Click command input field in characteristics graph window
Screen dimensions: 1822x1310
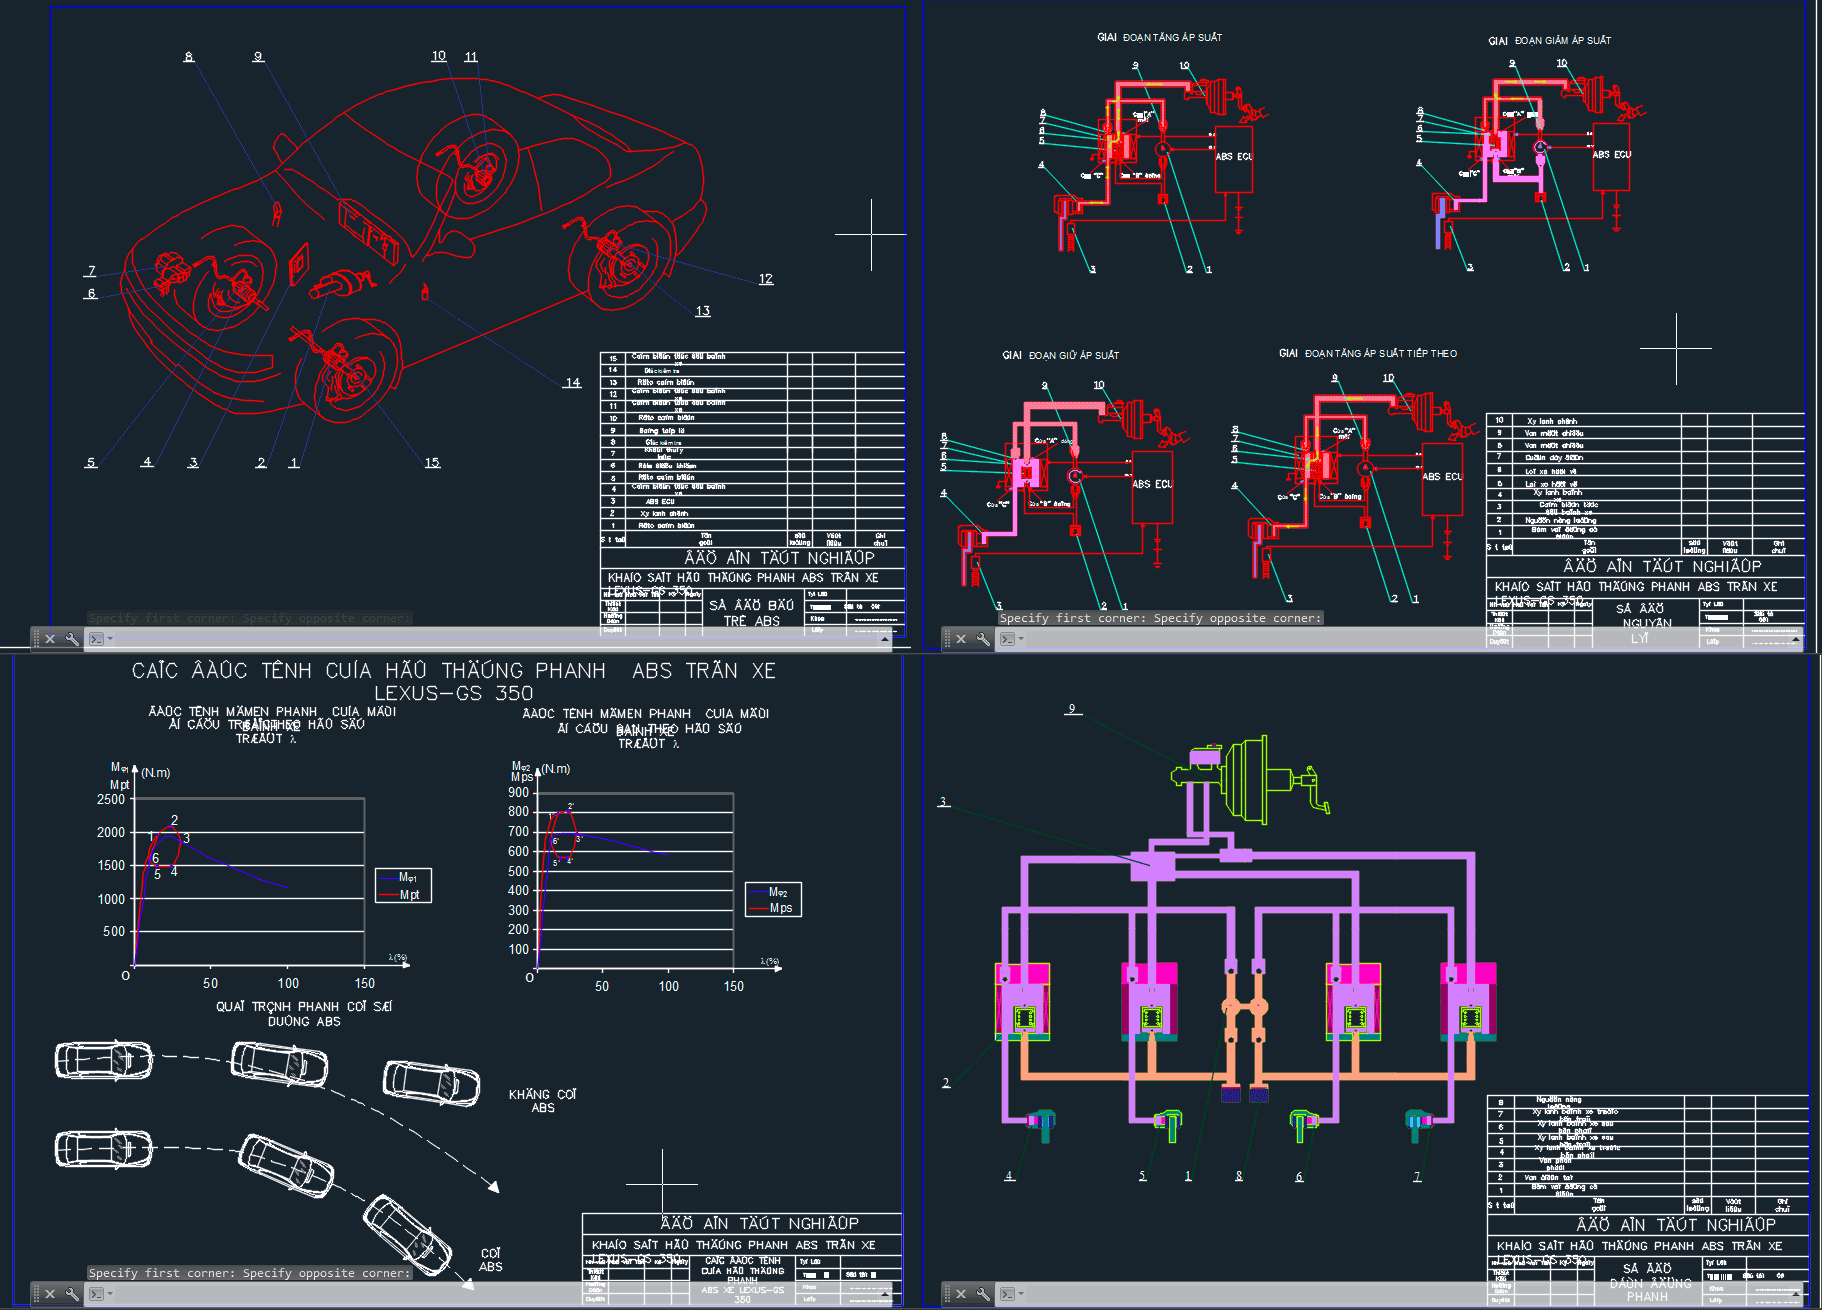coord(497,1294)
